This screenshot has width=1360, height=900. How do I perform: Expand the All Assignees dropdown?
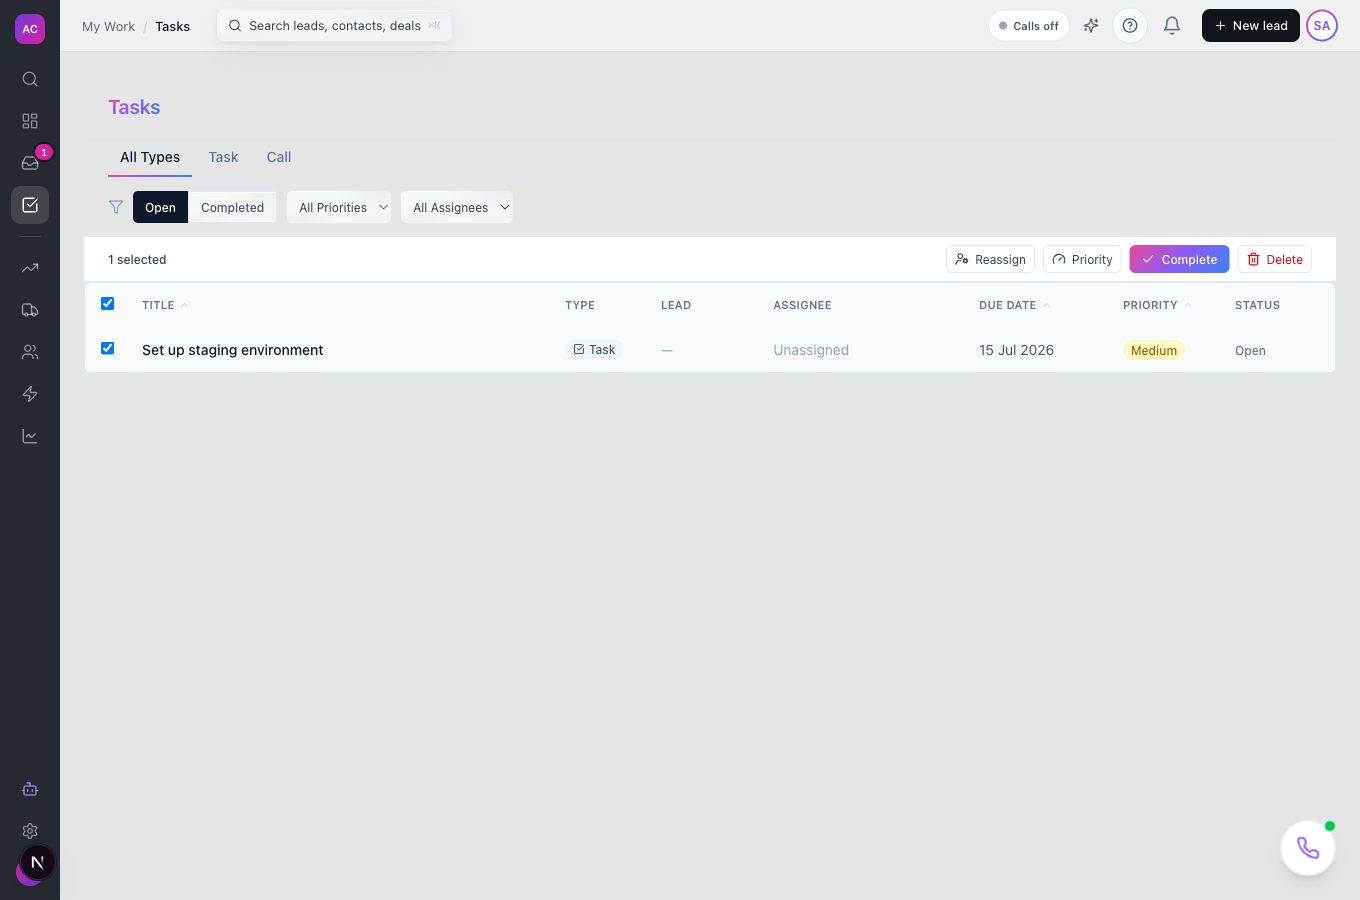pos(457,207)
